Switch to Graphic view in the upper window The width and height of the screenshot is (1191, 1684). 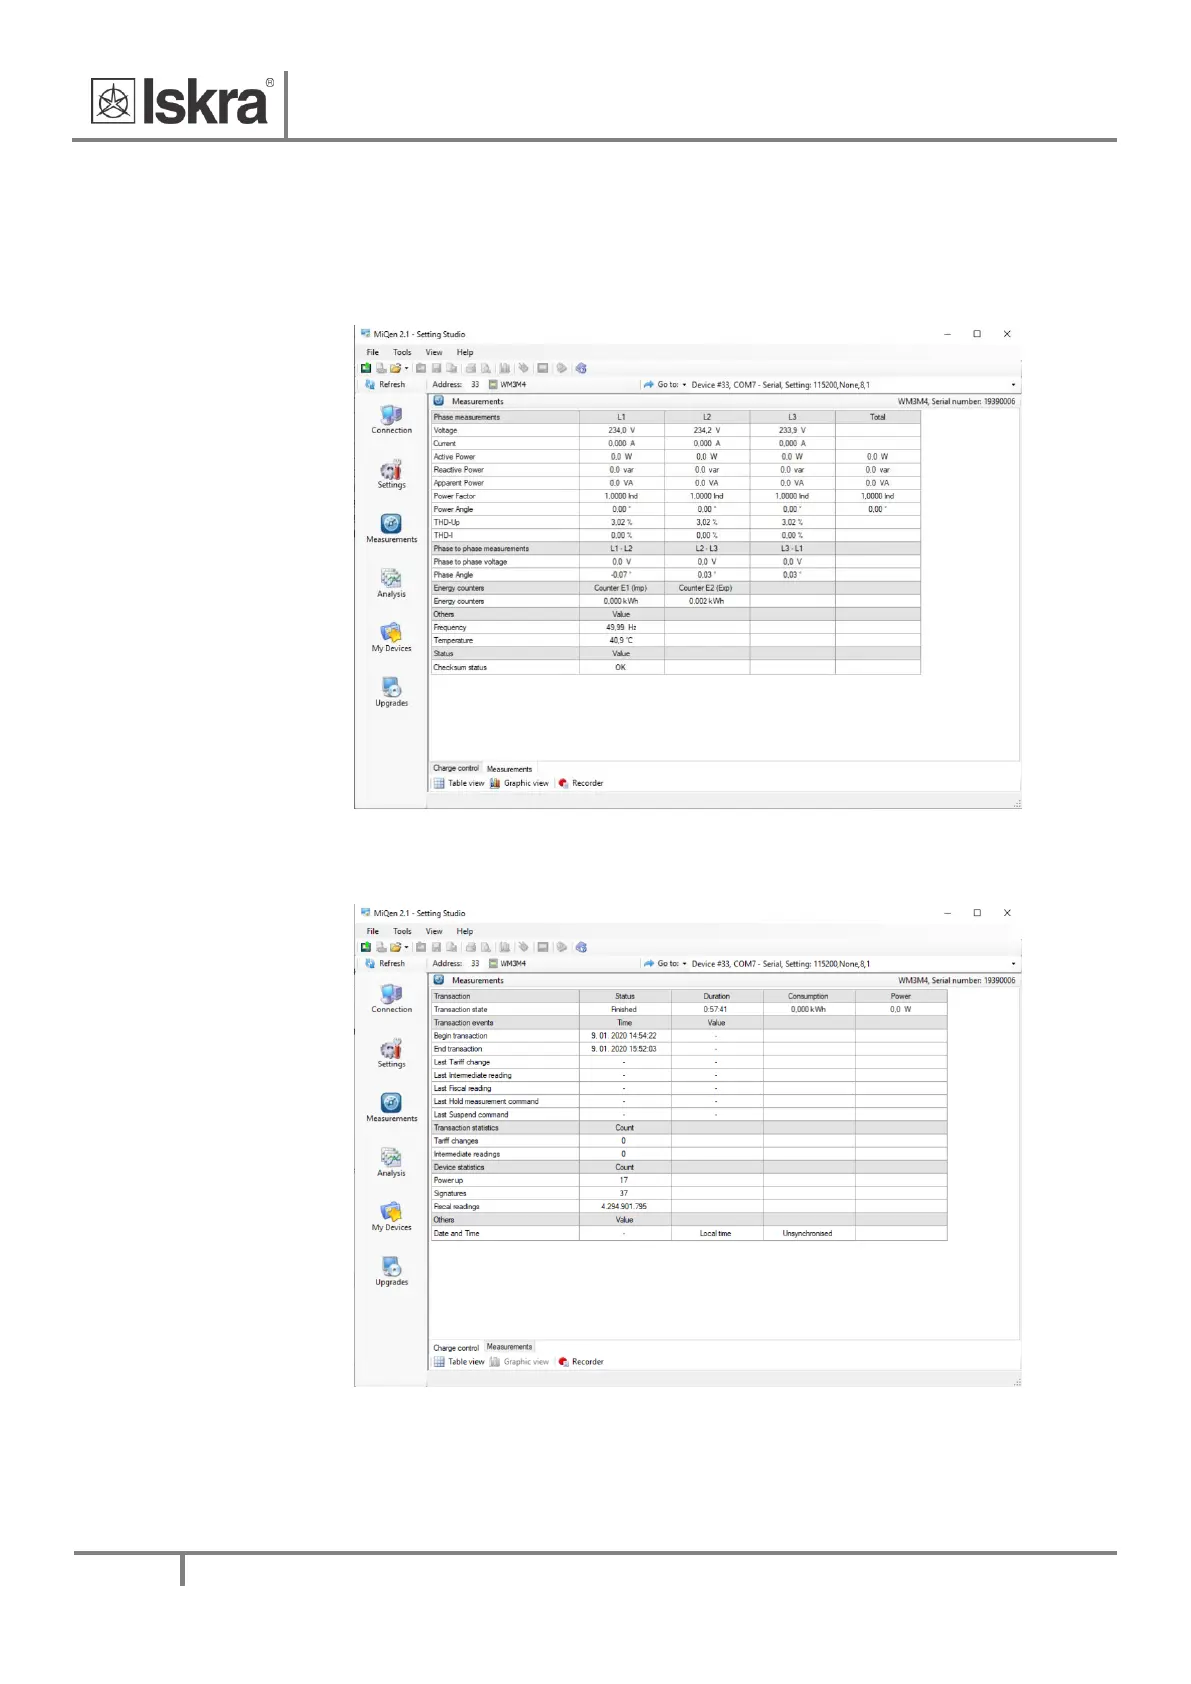519,783
